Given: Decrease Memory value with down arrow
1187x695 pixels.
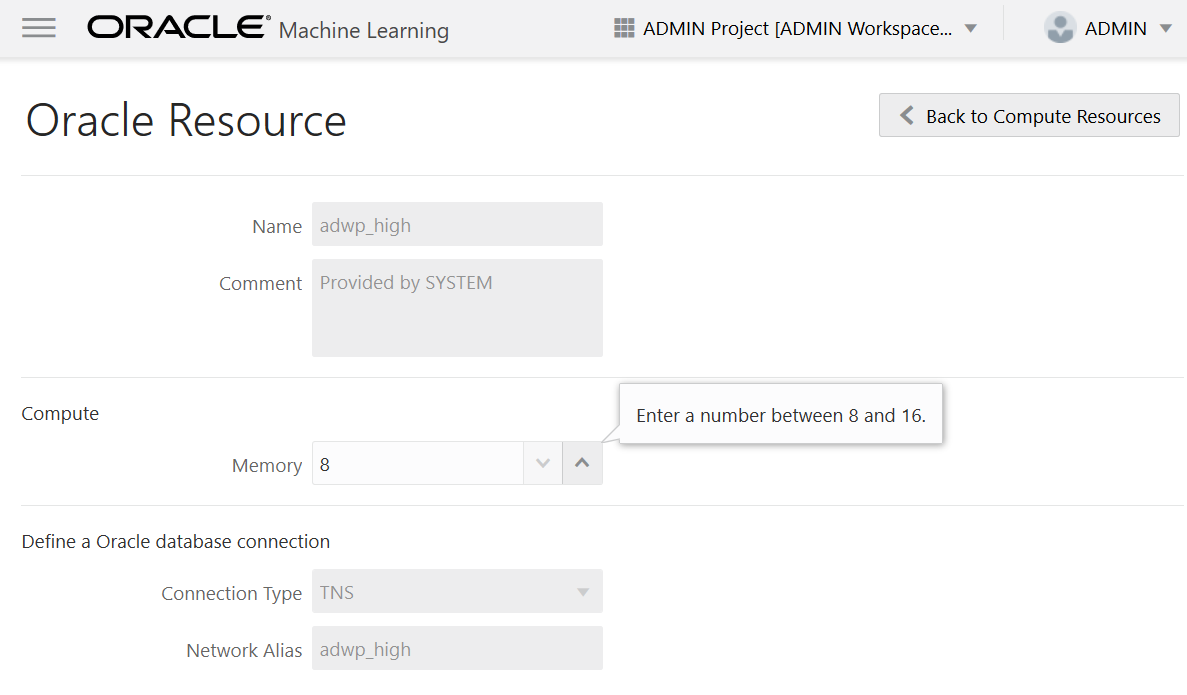Looking at the screenshot, I should pyautogui.click(x=543, y=463).
